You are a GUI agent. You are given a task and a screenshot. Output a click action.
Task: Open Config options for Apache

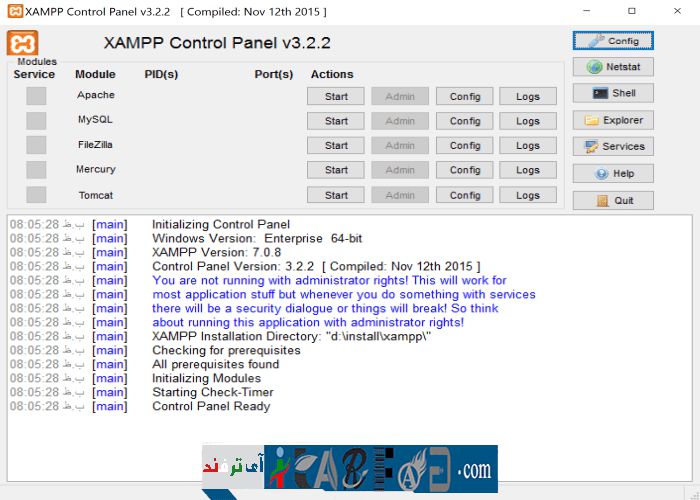tap(465, 96)
